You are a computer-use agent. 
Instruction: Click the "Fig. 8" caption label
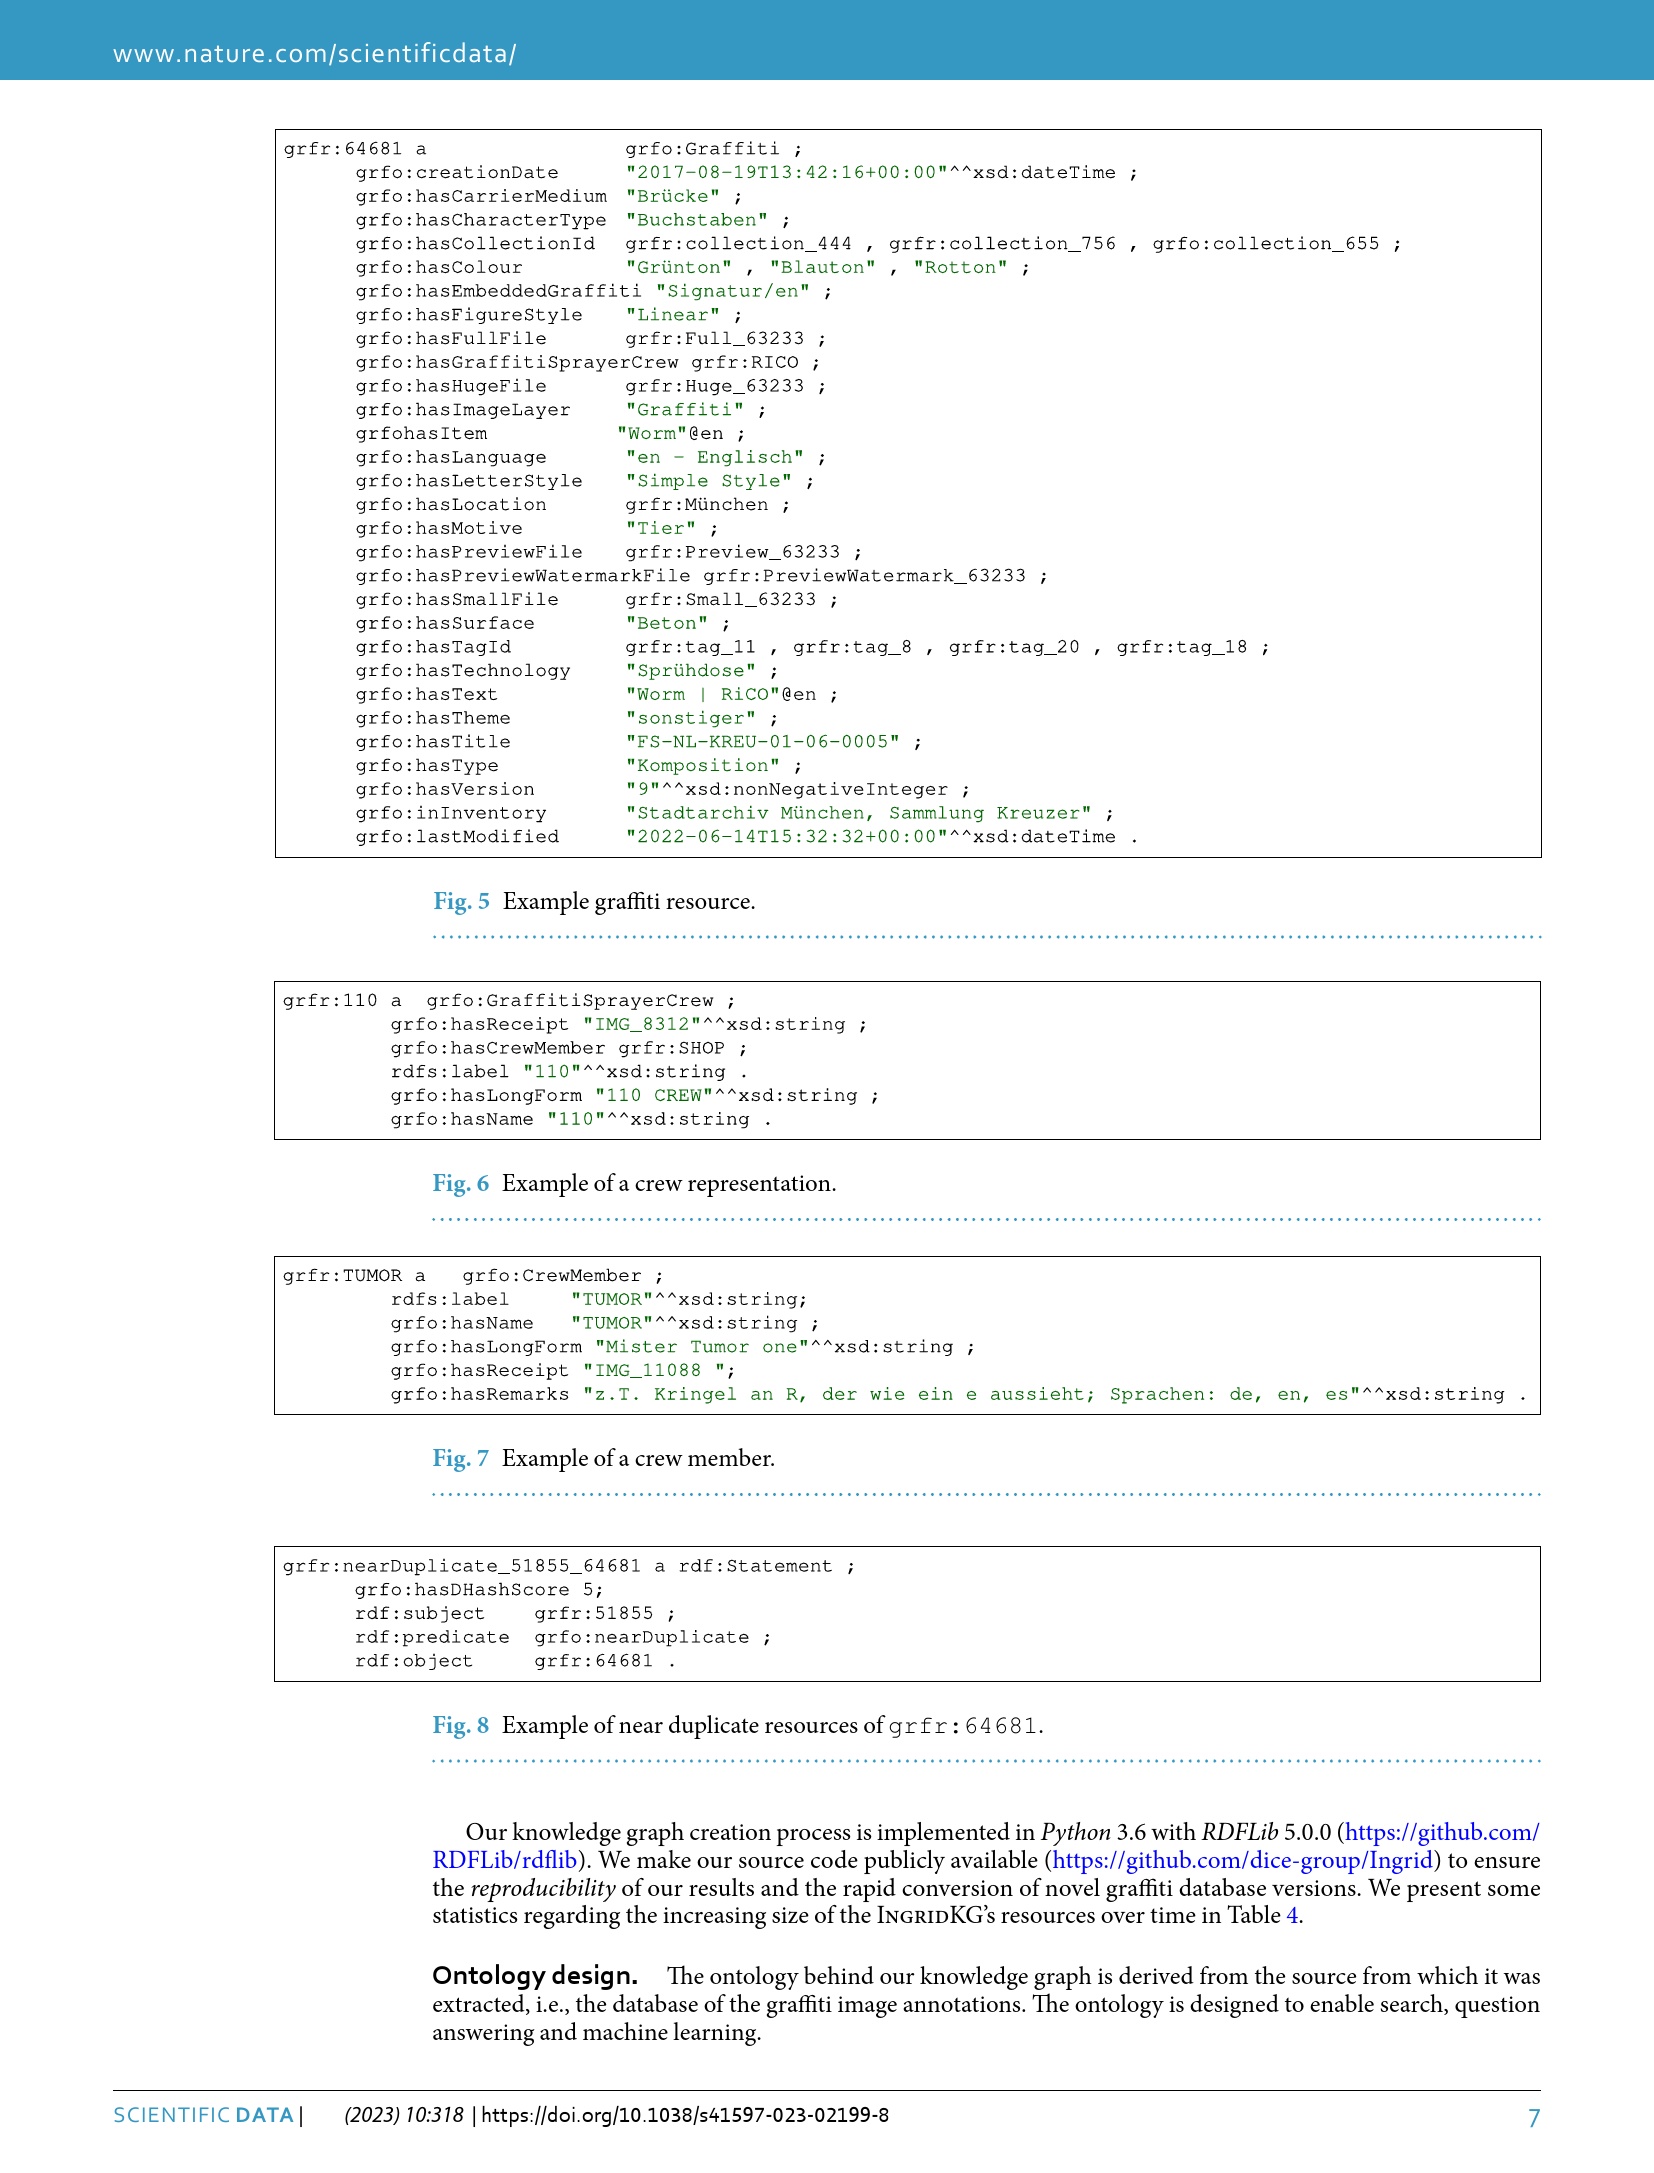[x=460, y=1725]
